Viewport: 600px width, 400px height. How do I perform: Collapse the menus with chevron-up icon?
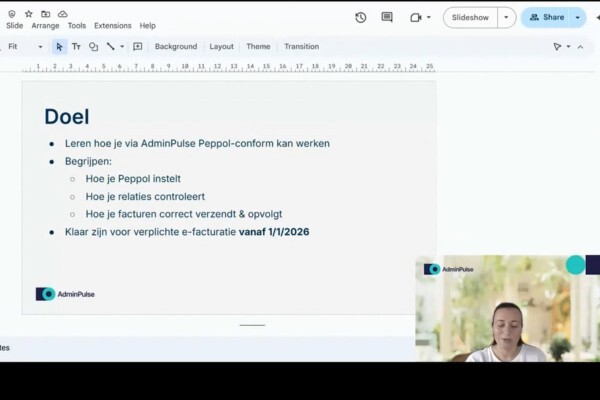pos(580,47)
